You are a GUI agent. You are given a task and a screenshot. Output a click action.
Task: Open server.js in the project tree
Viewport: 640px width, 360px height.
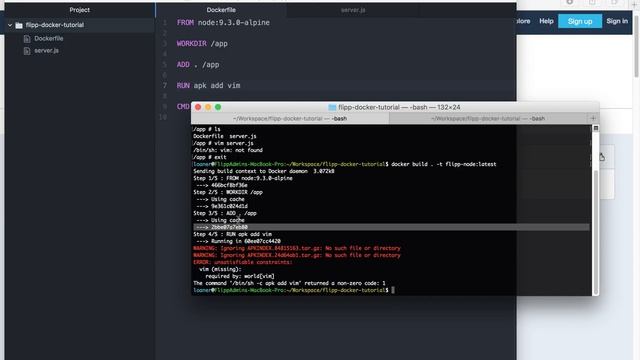[x=47, y=51]
